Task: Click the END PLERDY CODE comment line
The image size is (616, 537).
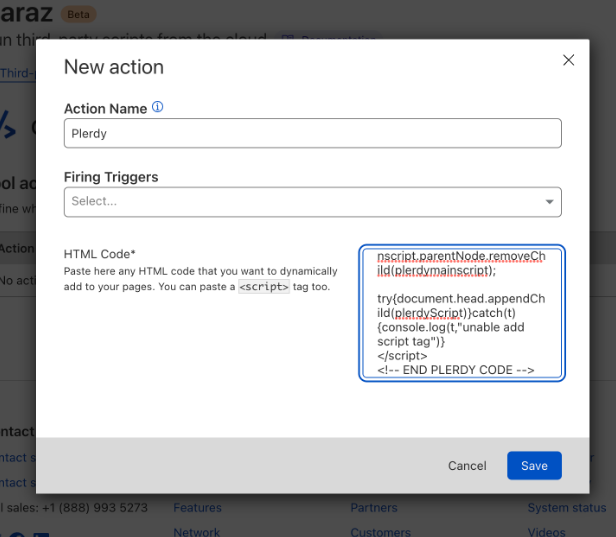Action: click(456, 370)
